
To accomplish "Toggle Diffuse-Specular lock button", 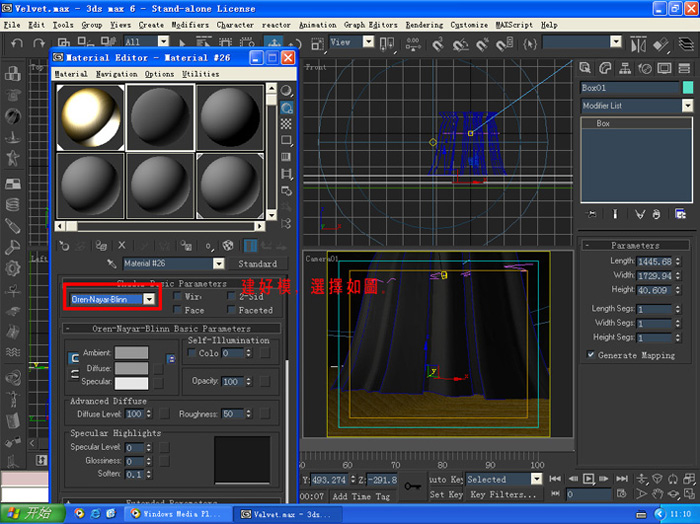I will (75, 374).
